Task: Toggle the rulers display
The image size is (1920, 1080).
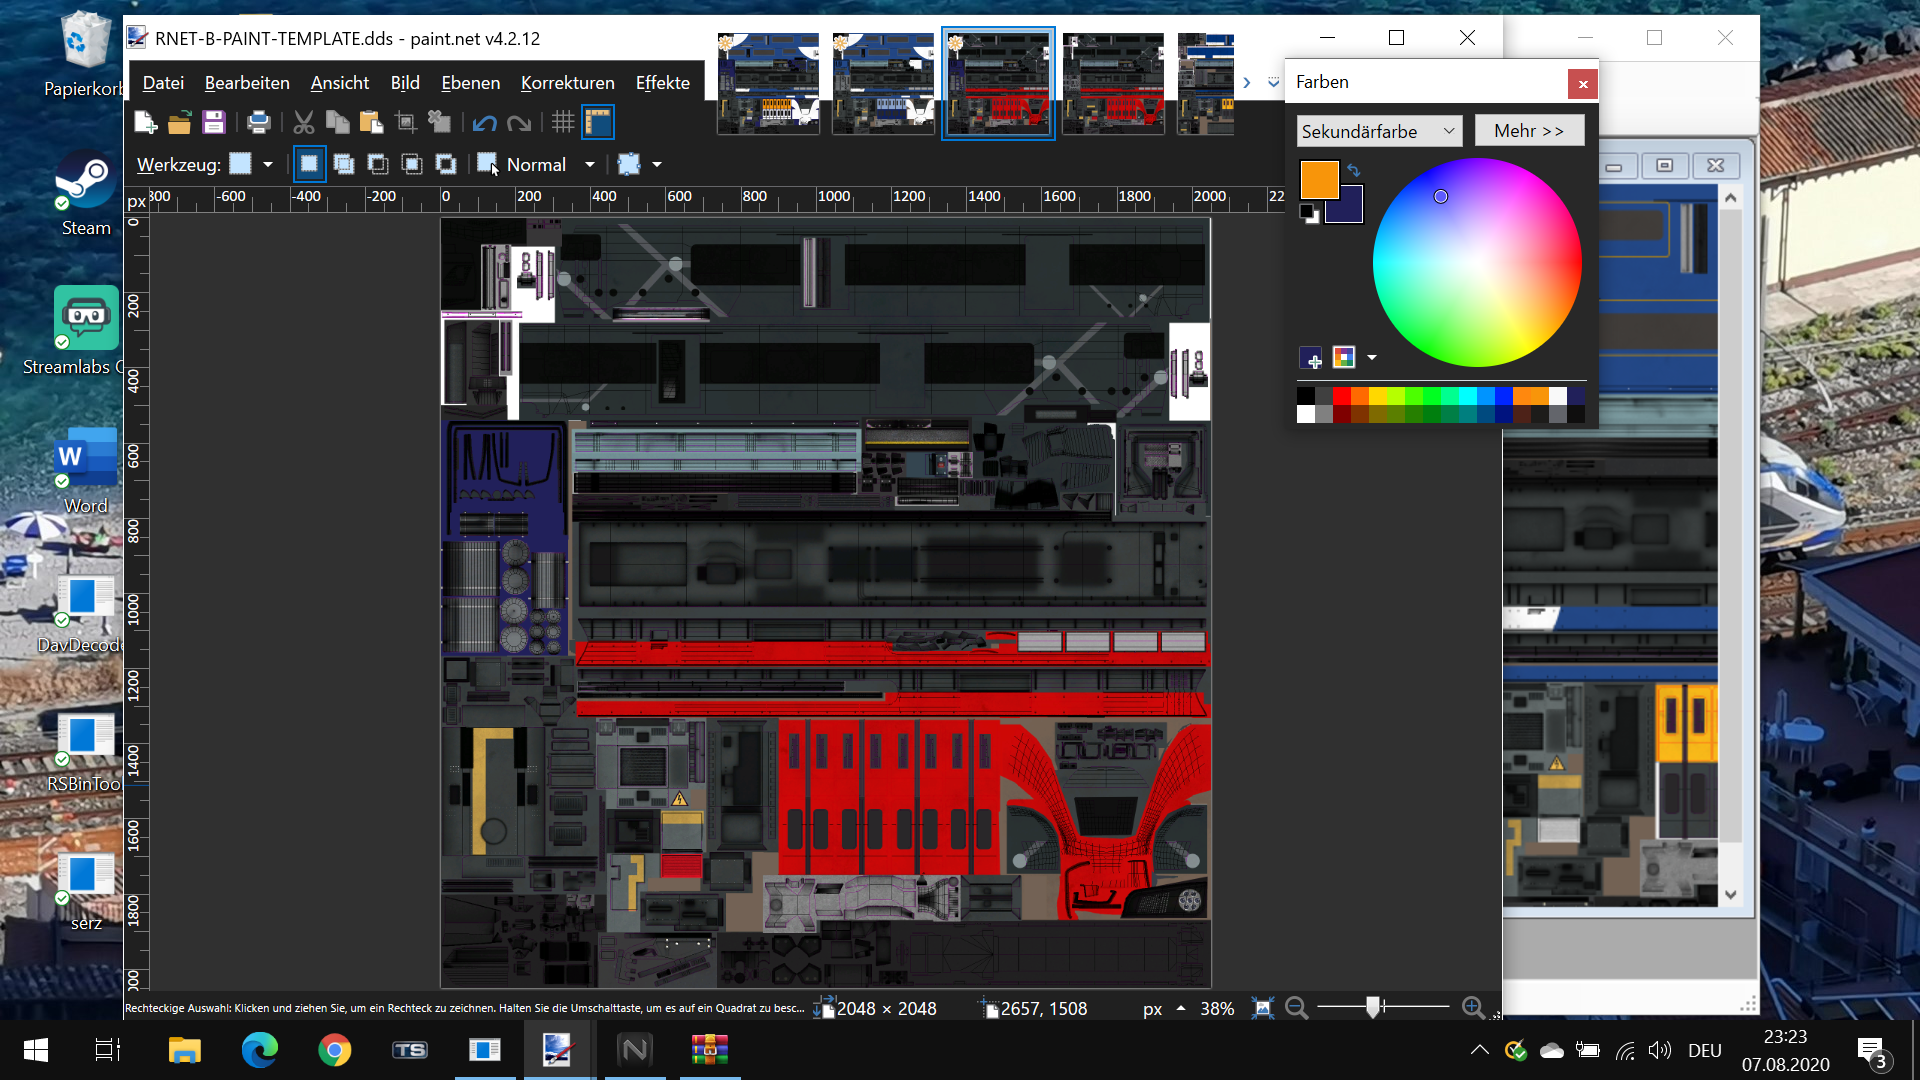Action: point(598,123)
